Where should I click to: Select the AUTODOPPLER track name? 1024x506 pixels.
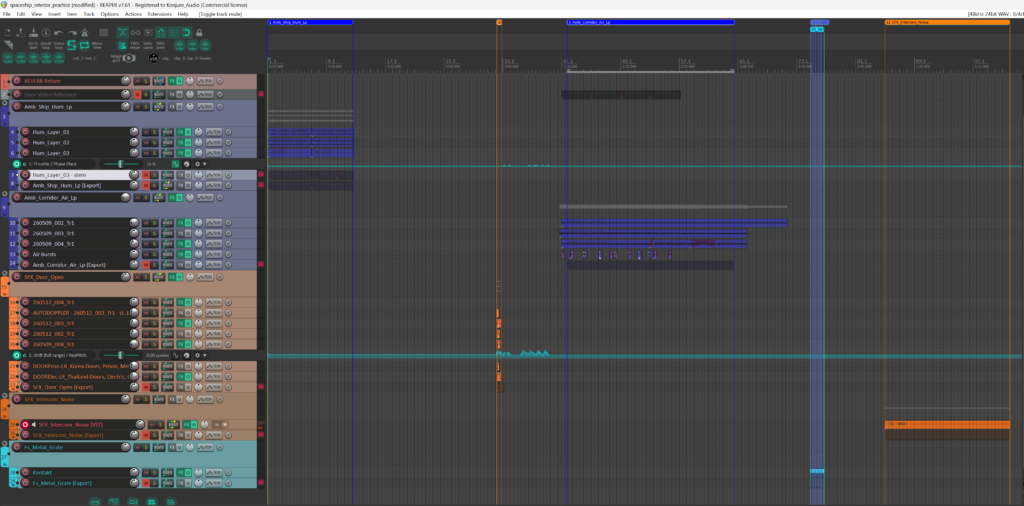82,313
